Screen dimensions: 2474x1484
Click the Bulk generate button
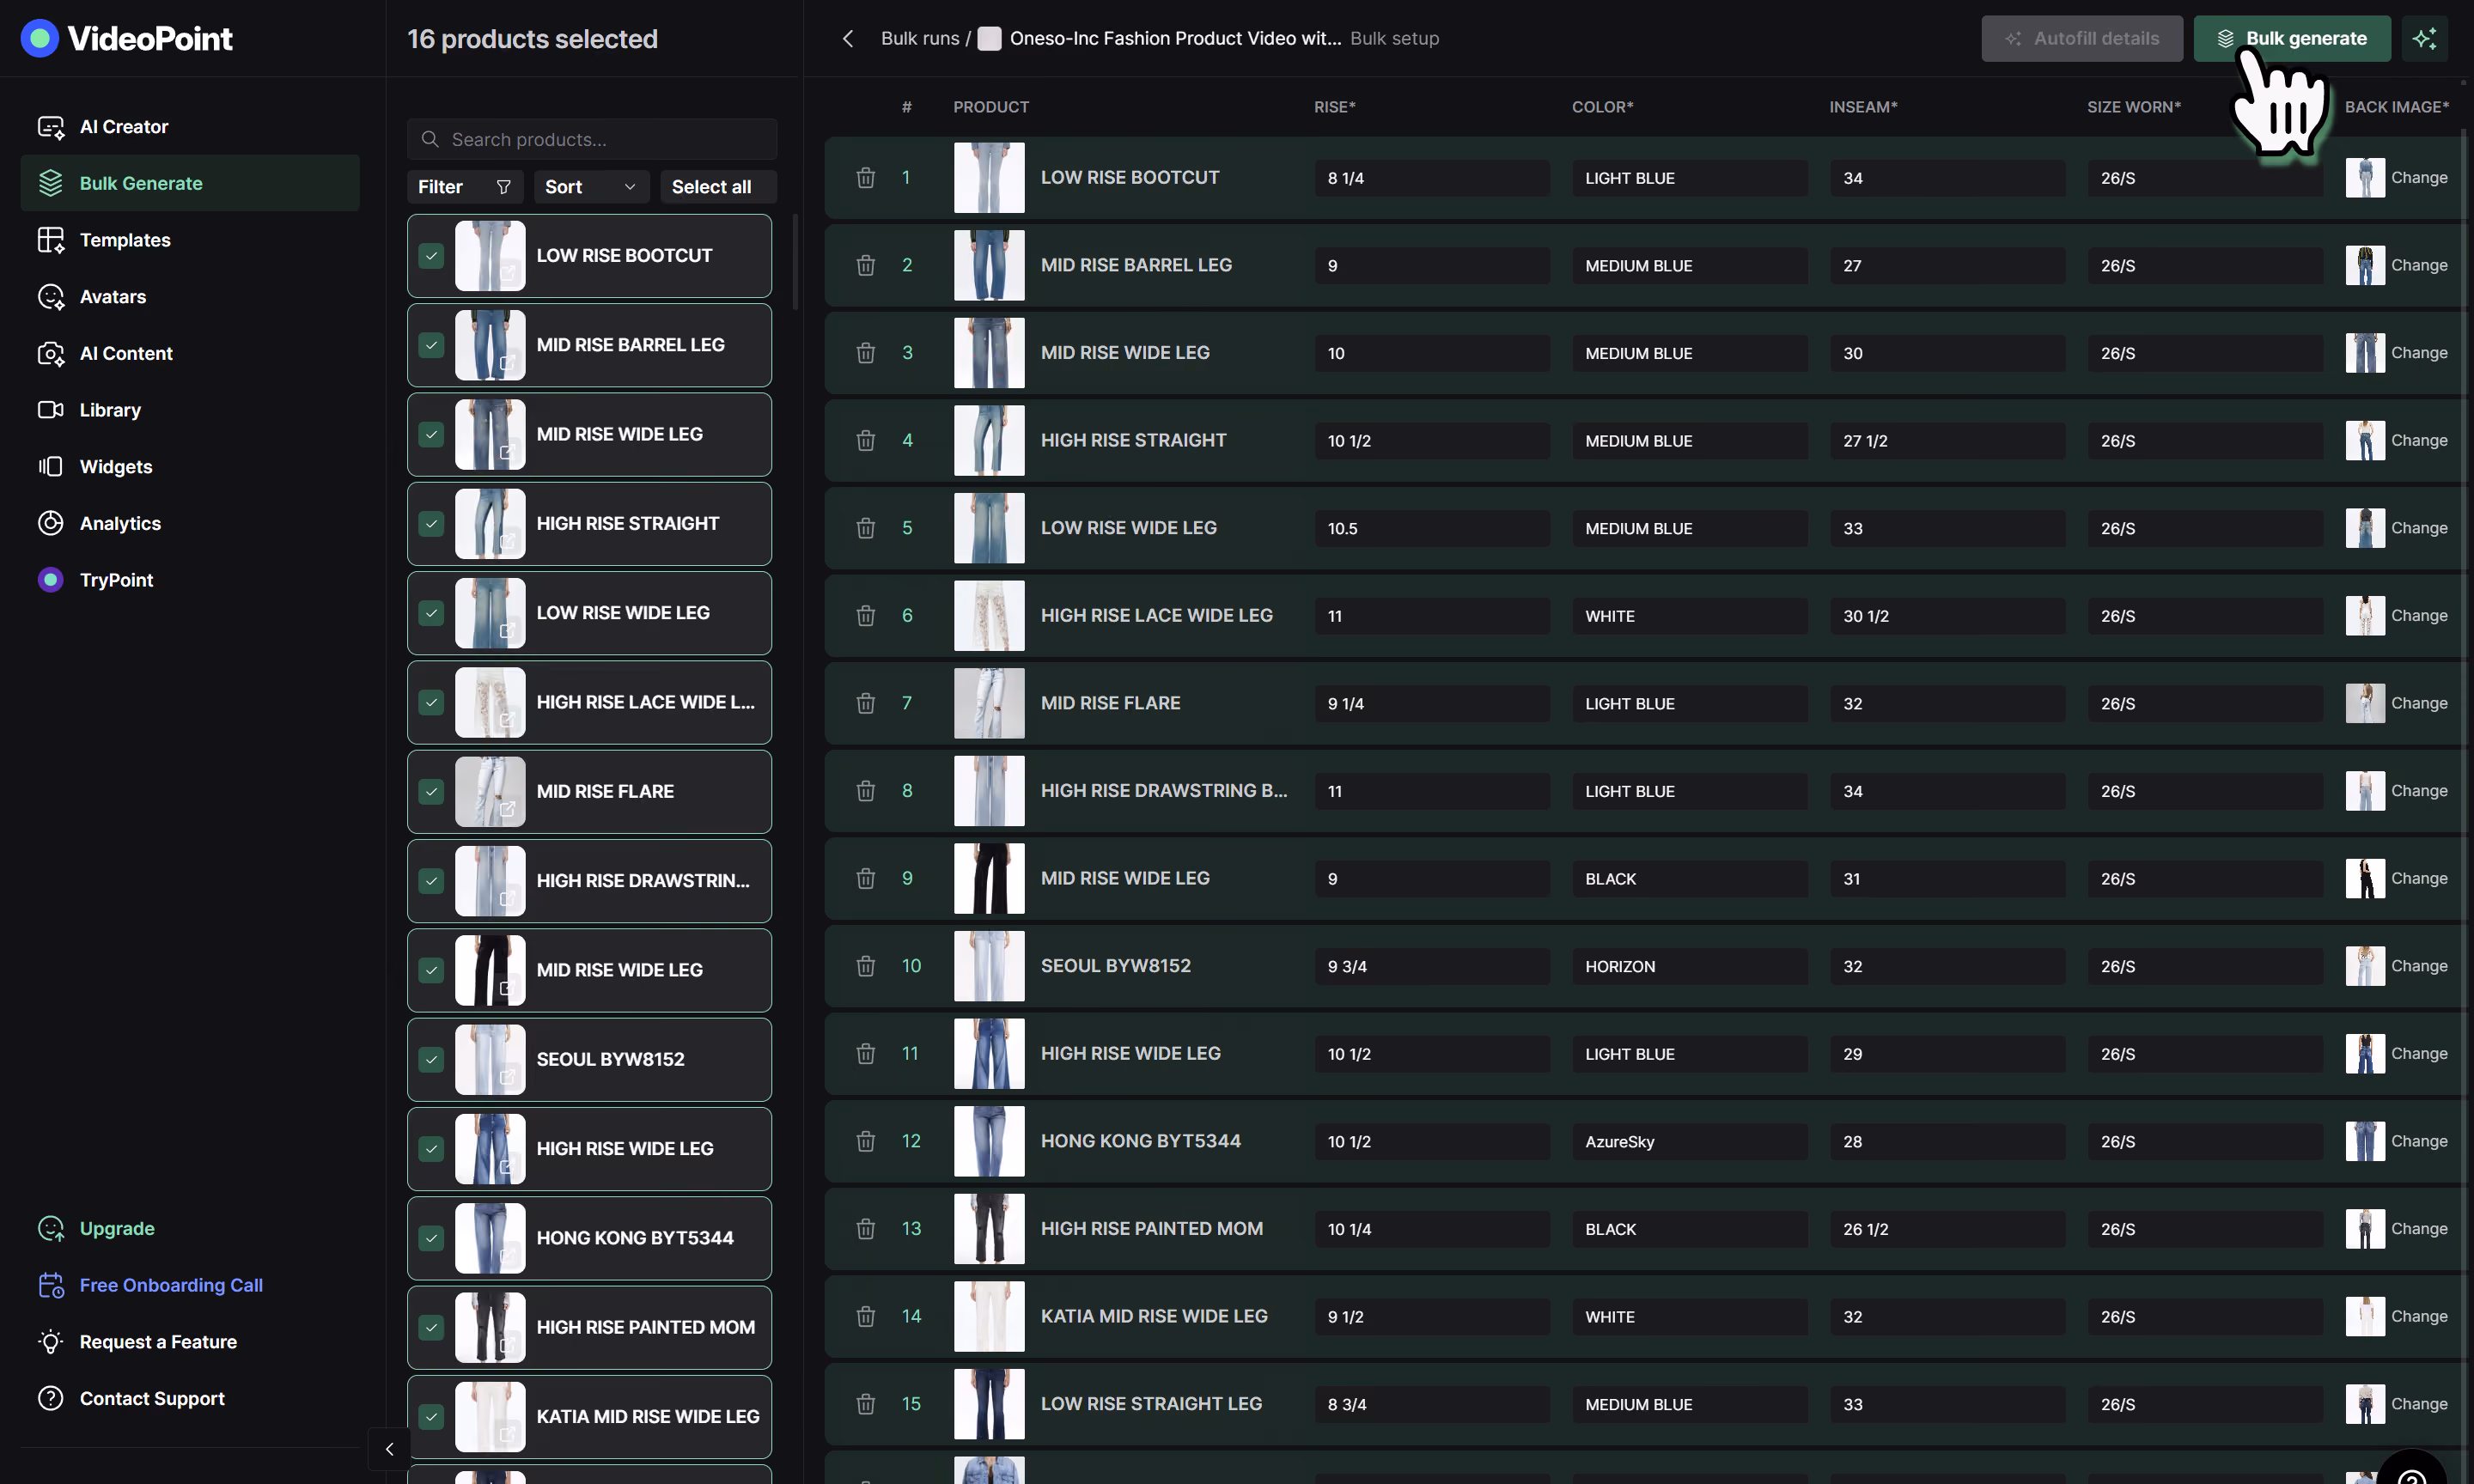click(2292, 38)
